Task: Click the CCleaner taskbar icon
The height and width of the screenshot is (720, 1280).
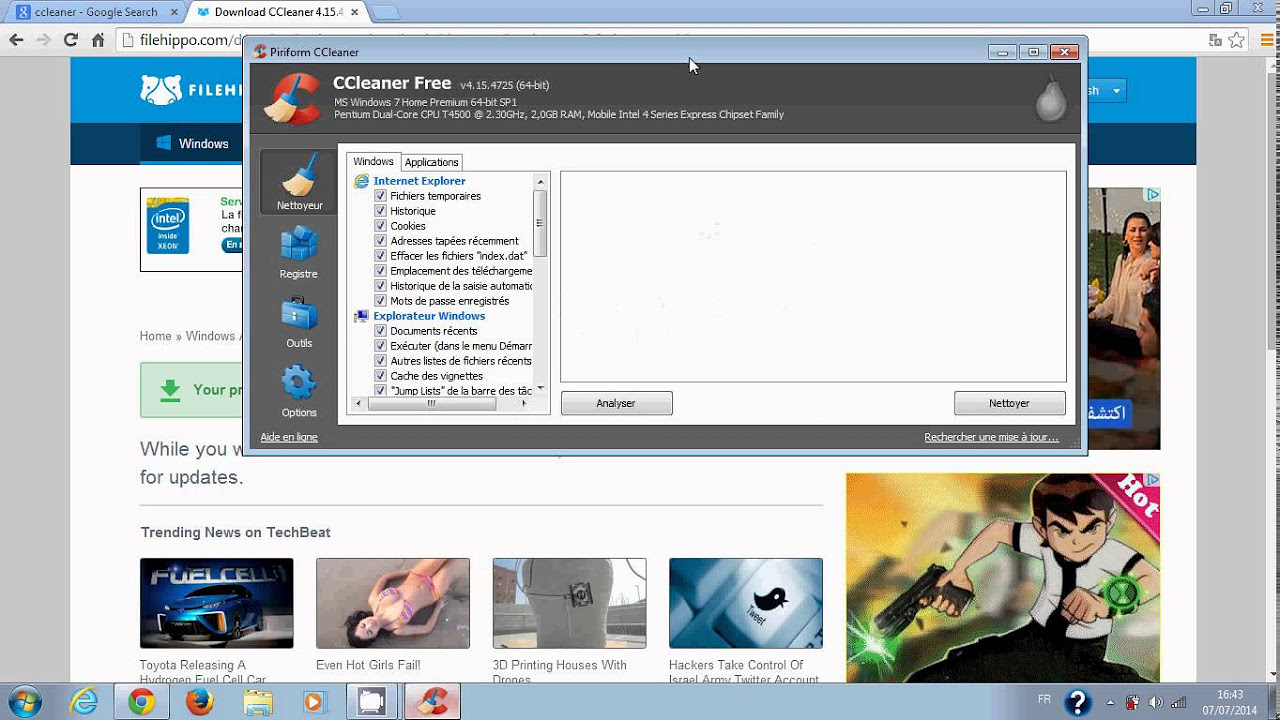Action: [x=433, y=702]
